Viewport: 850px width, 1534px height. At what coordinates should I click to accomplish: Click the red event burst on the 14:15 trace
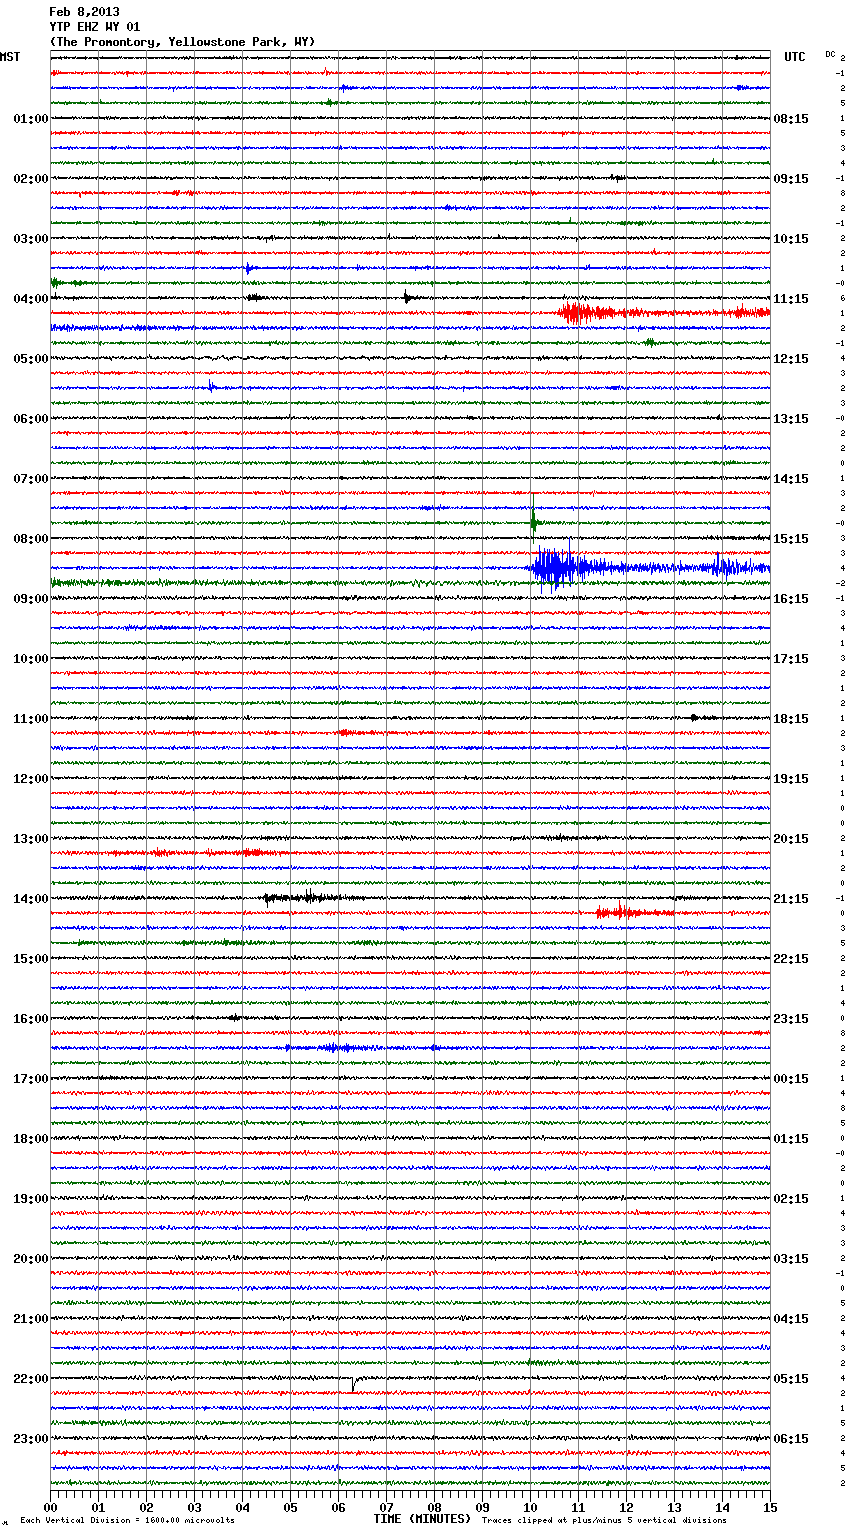pos(633,912)
